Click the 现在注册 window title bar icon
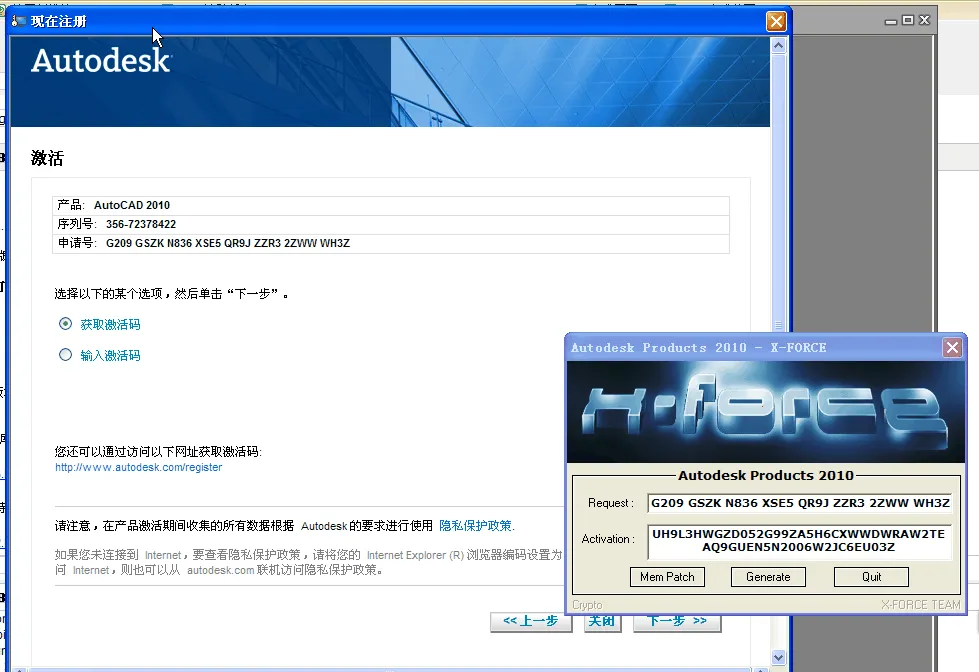The width and height of the screenshot is (979, 672). pos(18,21)
